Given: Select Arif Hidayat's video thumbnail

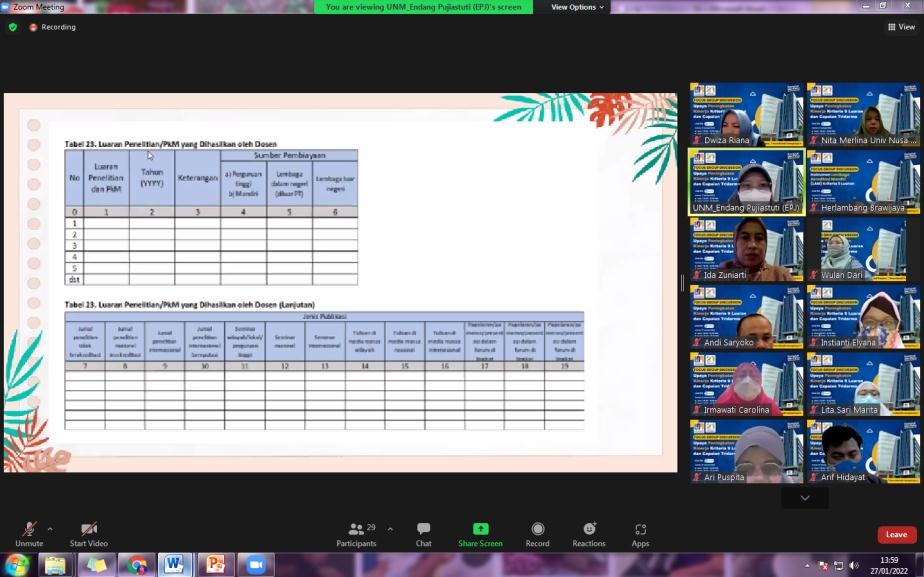Looking at the screenshot, I should click(x=863, y=452).
